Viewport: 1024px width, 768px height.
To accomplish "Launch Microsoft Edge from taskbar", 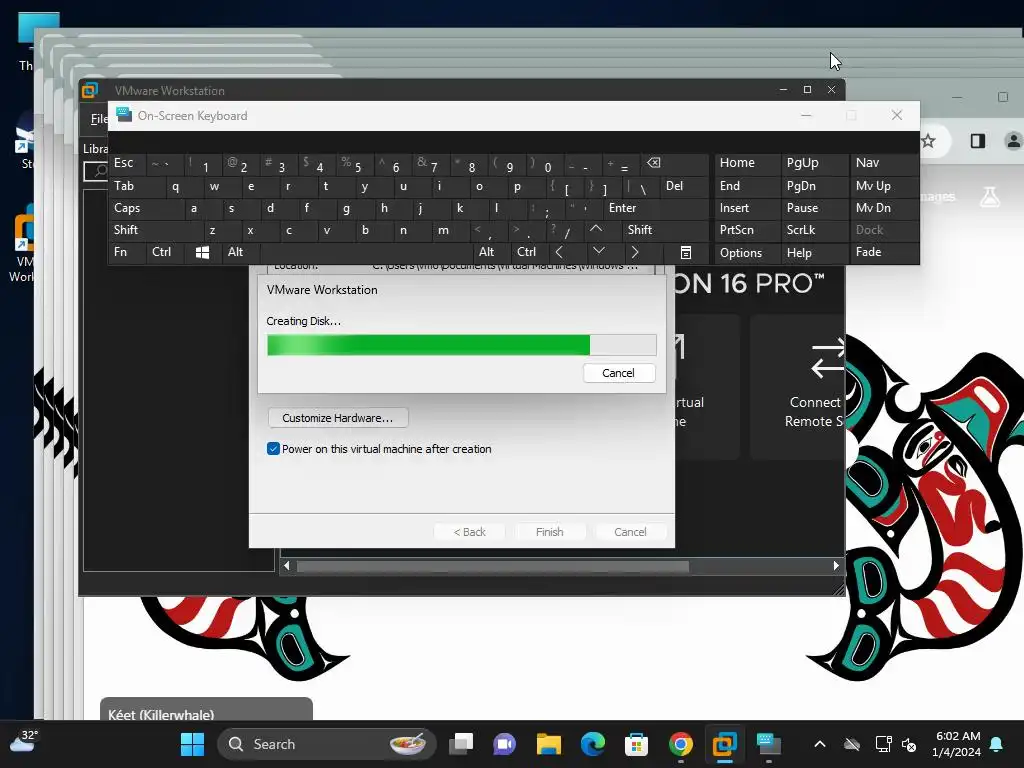I will 592,744.
